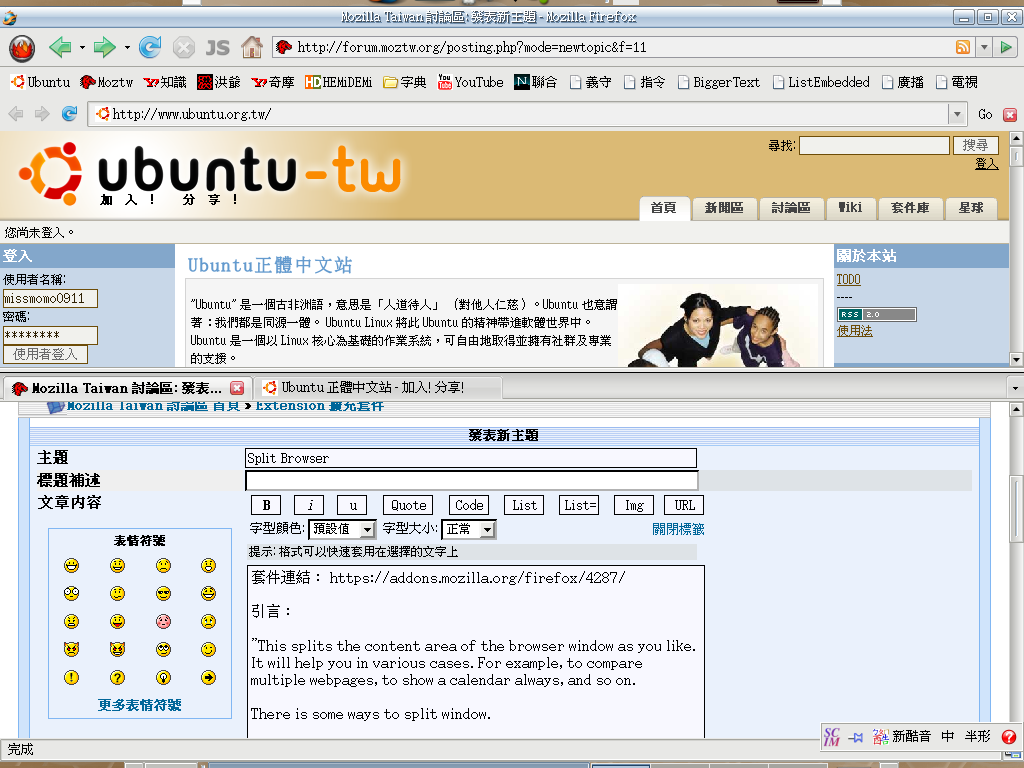The height and width of the screenshot is (768, 1024).
Task: Toggle 半形 half-width character mode
Action: (978, 737)
